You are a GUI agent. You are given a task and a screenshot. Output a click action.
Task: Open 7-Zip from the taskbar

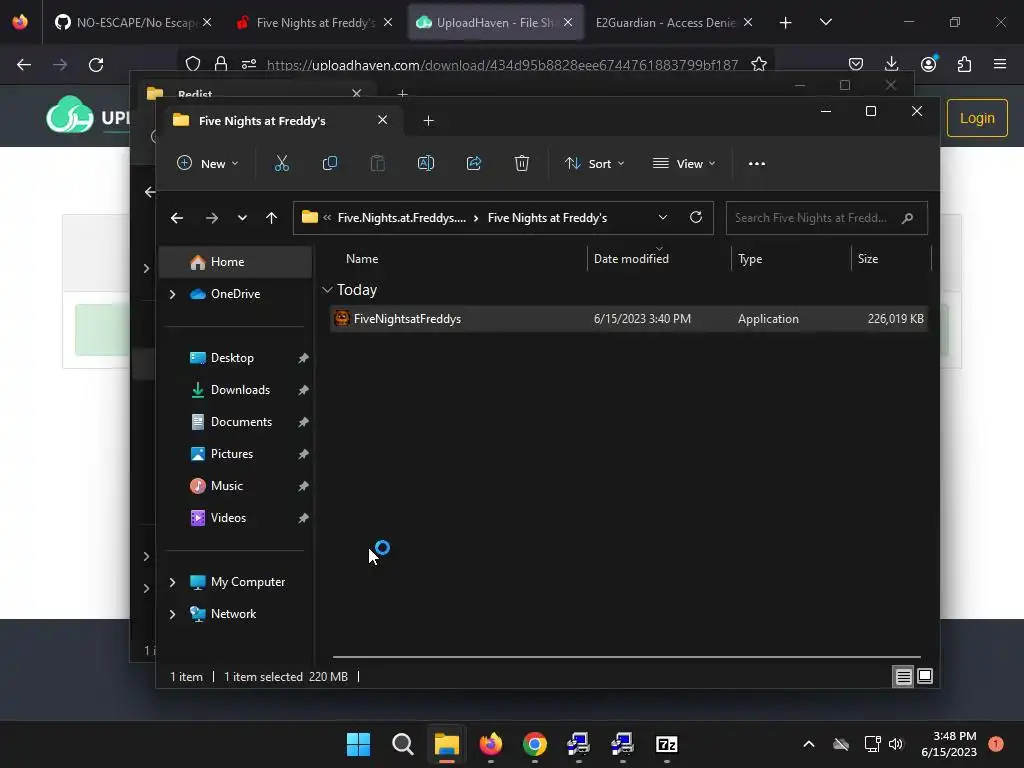pos(666,744)
